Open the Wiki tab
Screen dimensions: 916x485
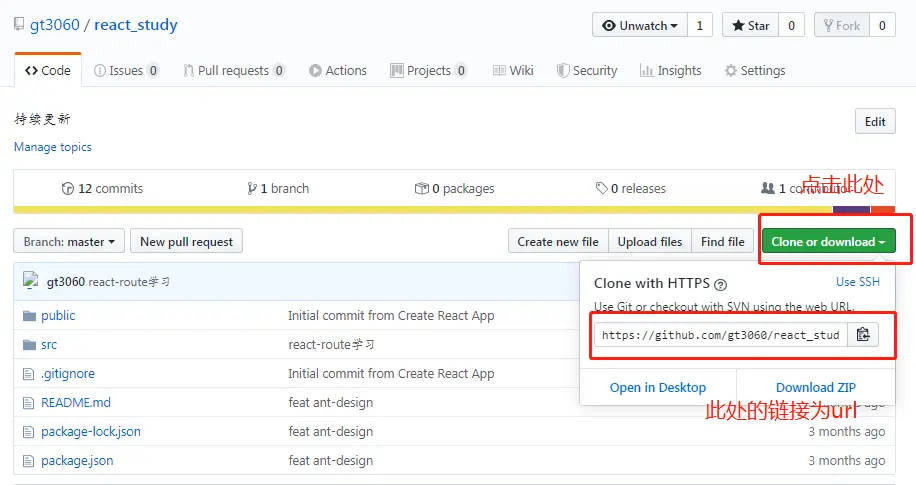click(513, 71)
